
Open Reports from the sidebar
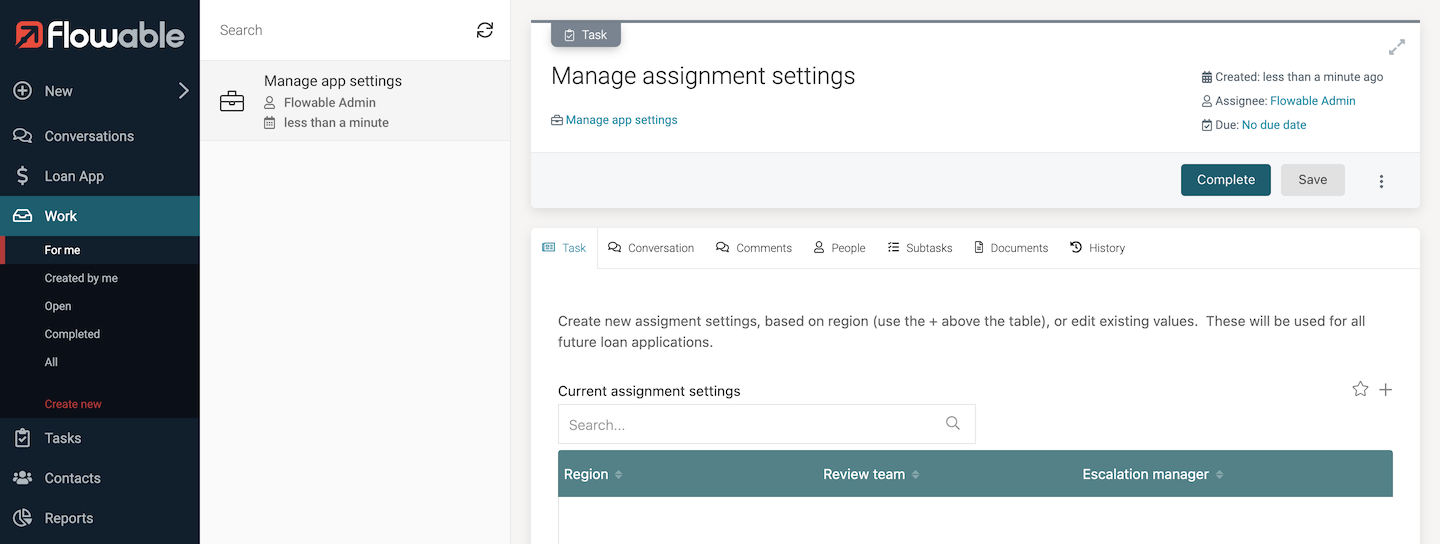[x=68, y=518]
